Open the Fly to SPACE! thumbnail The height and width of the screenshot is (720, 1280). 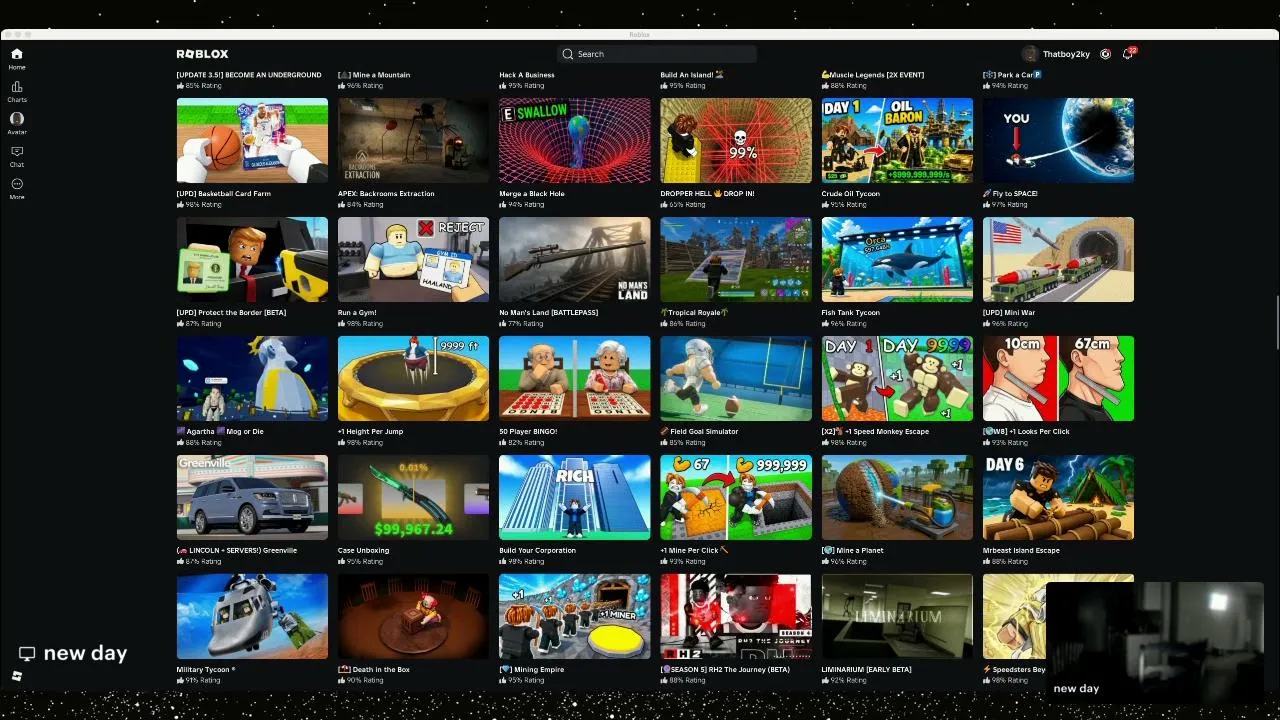coord(1058,140)
